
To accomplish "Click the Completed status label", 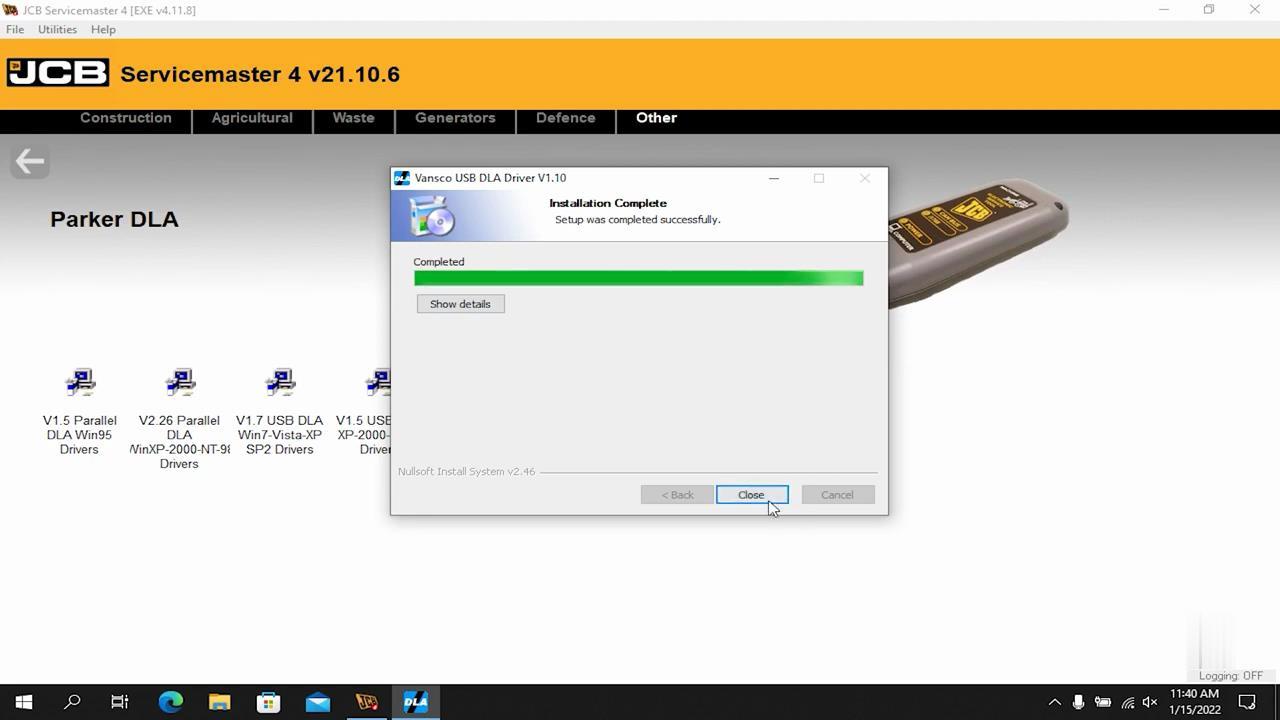I will 439,262.
